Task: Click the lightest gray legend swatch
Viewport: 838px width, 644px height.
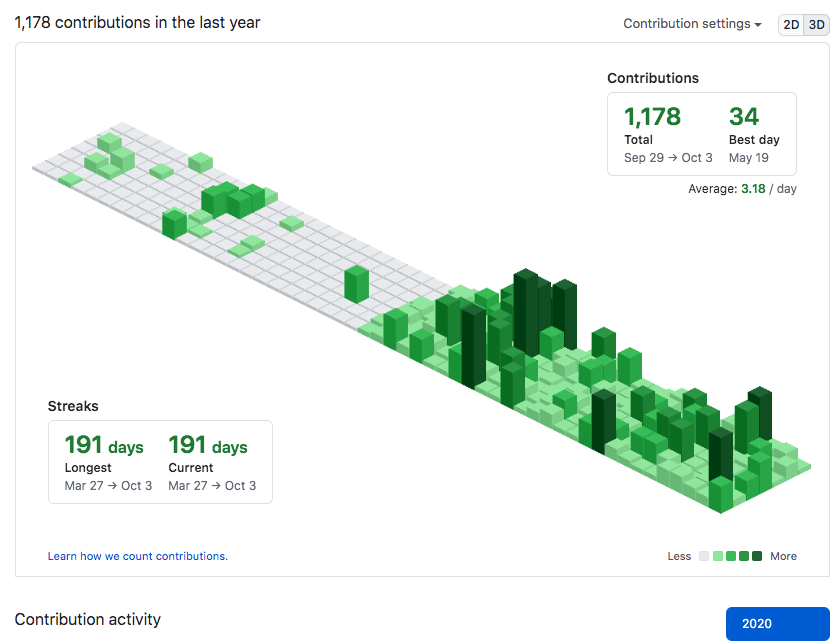Action: [704, 556]
